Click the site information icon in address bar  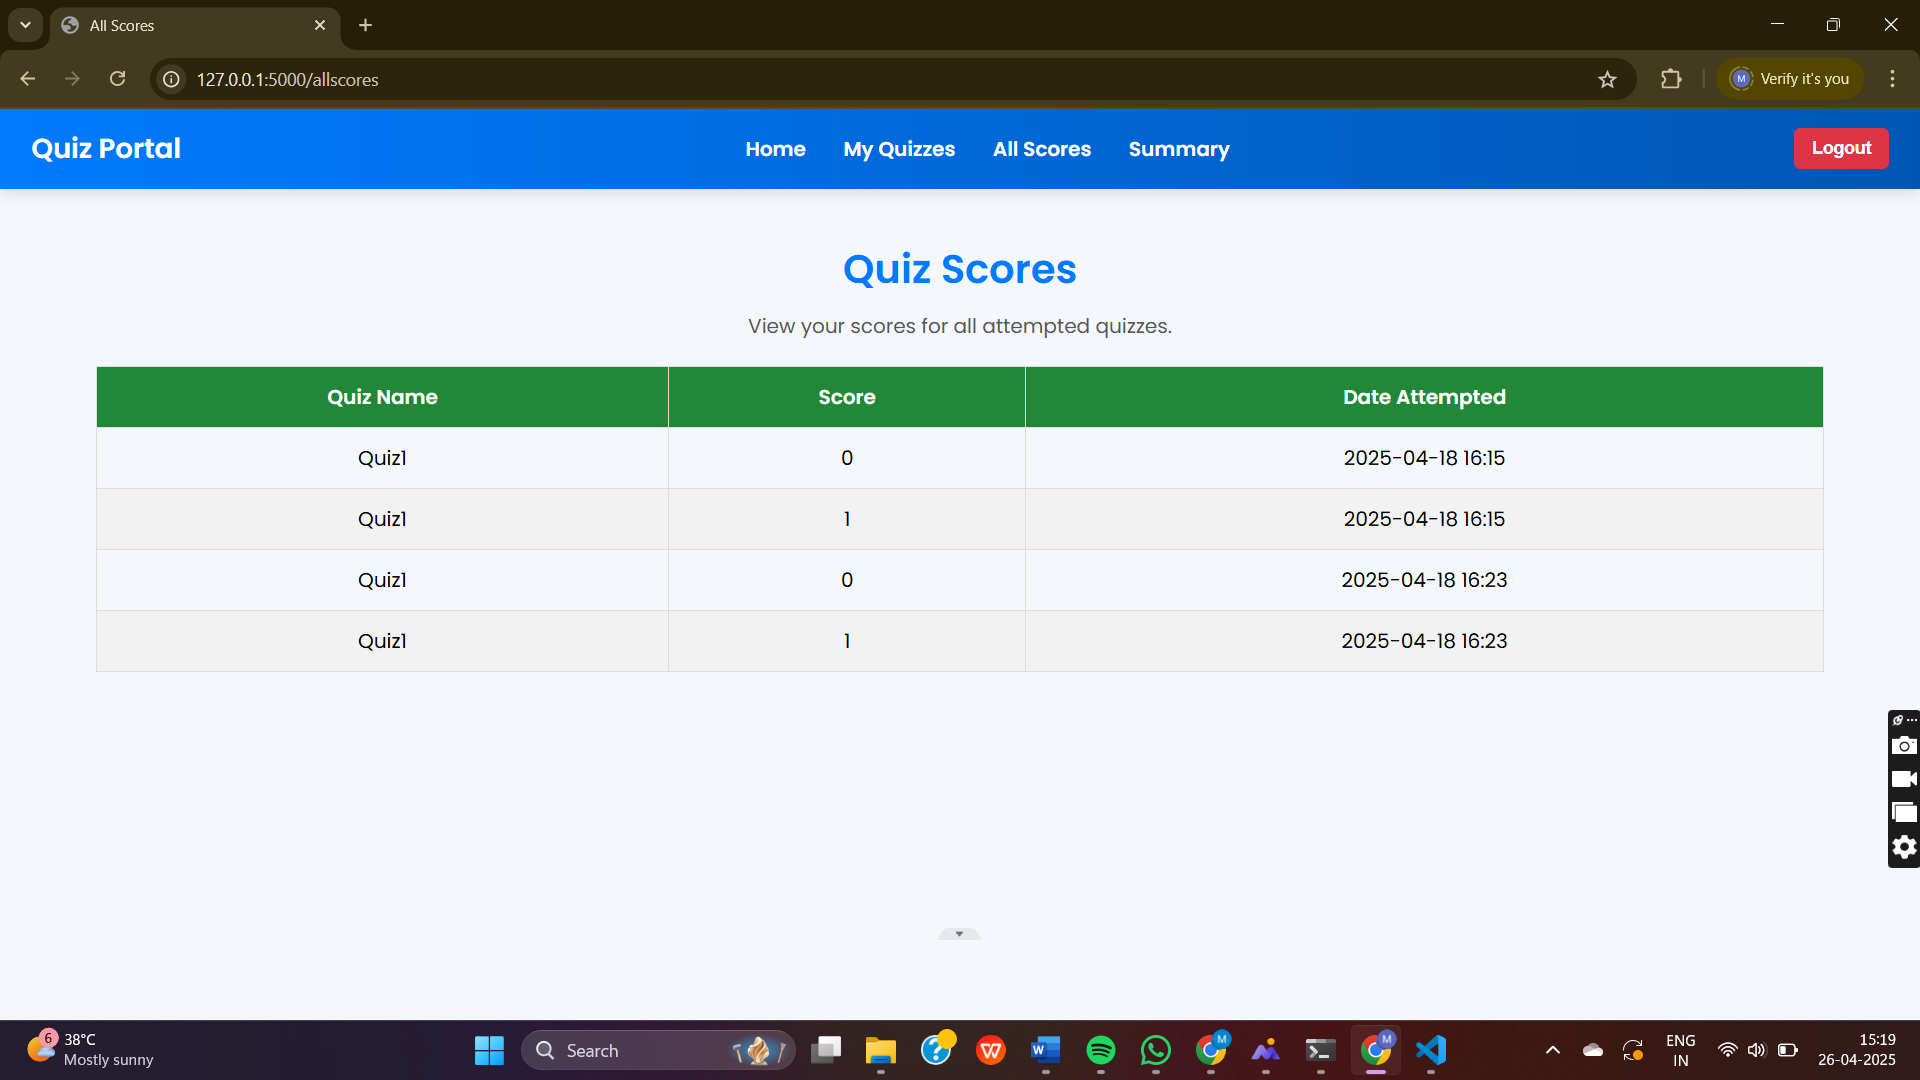point(172,79)
